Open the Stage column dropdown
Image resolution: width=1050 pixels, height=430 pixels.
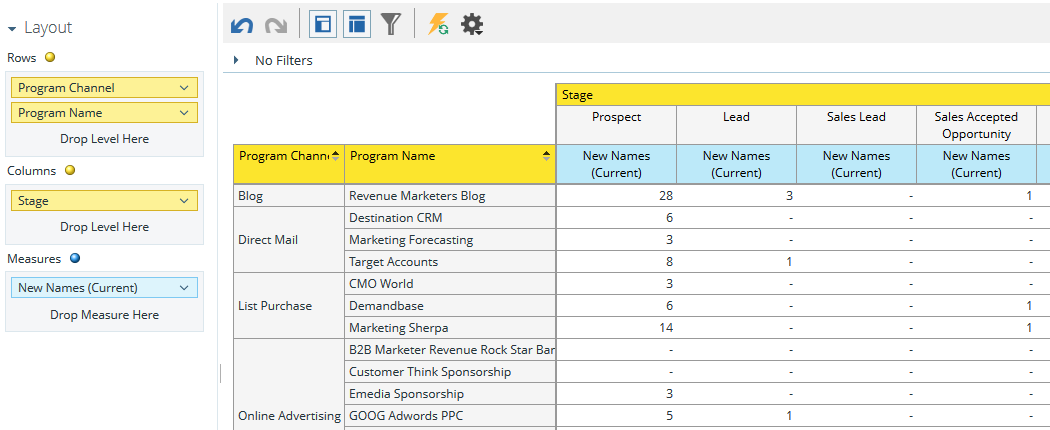click(184, 201)
